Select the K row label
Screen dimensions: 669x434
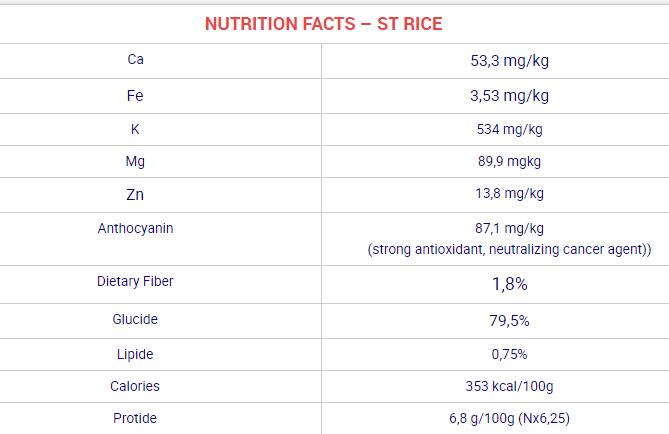135,129
